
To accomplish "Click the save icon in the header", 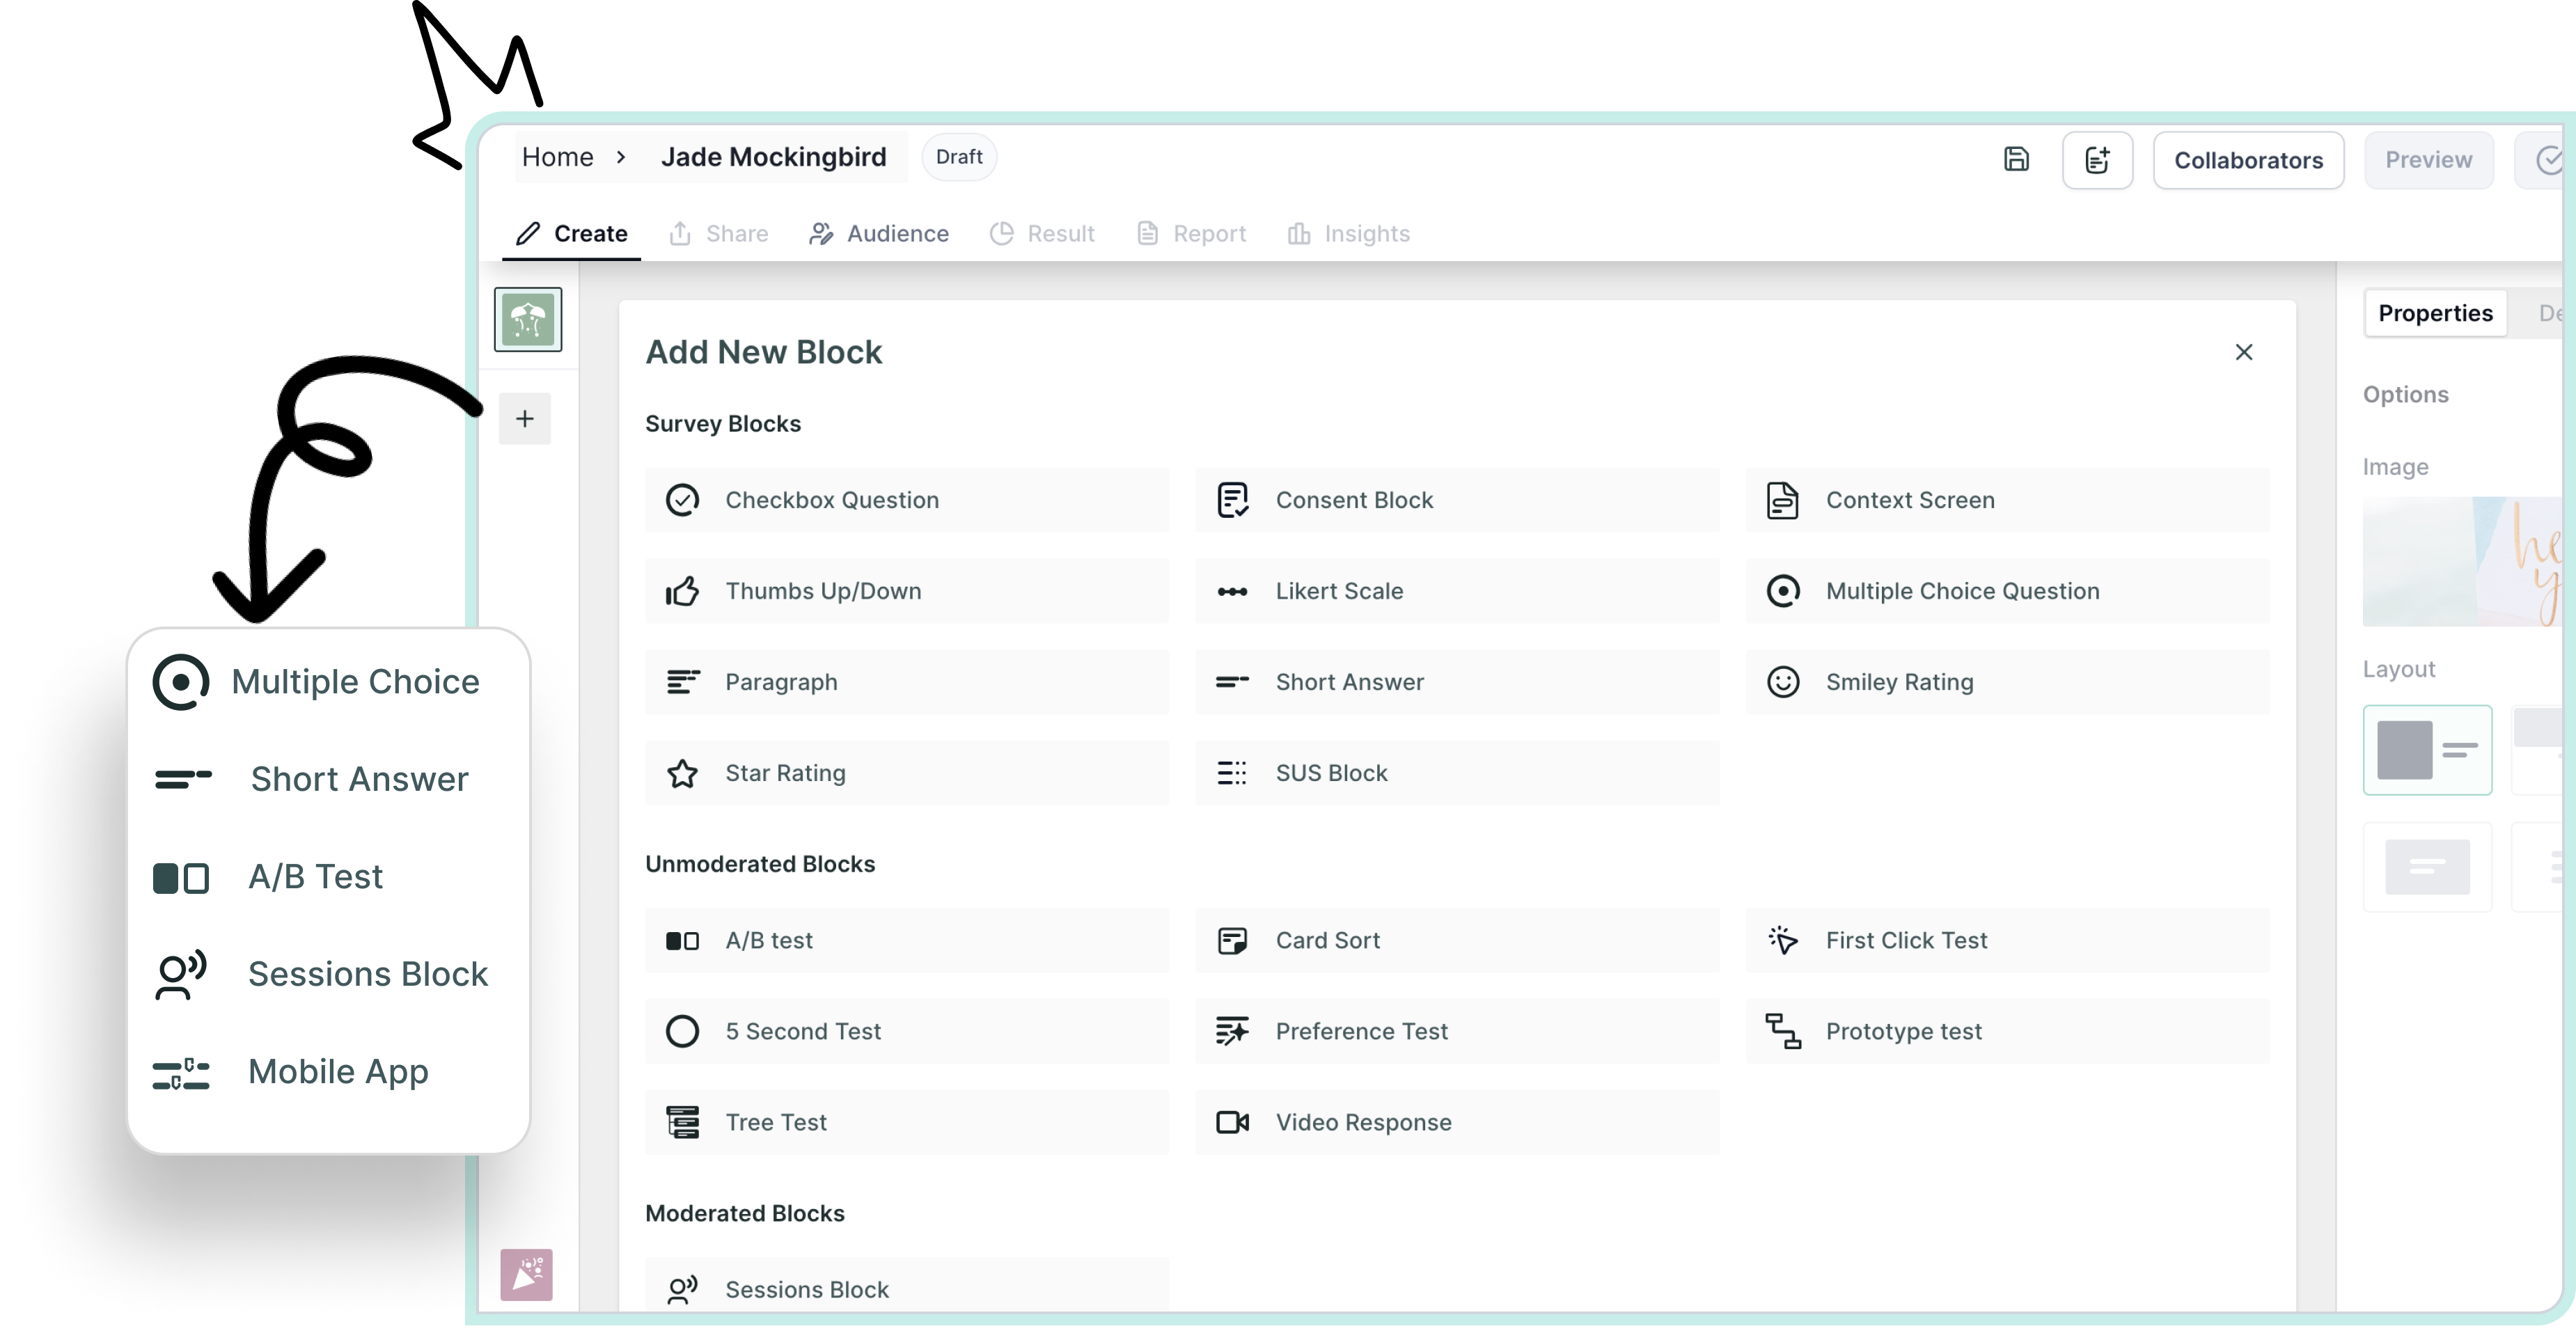I will [x=2016, y=159].
